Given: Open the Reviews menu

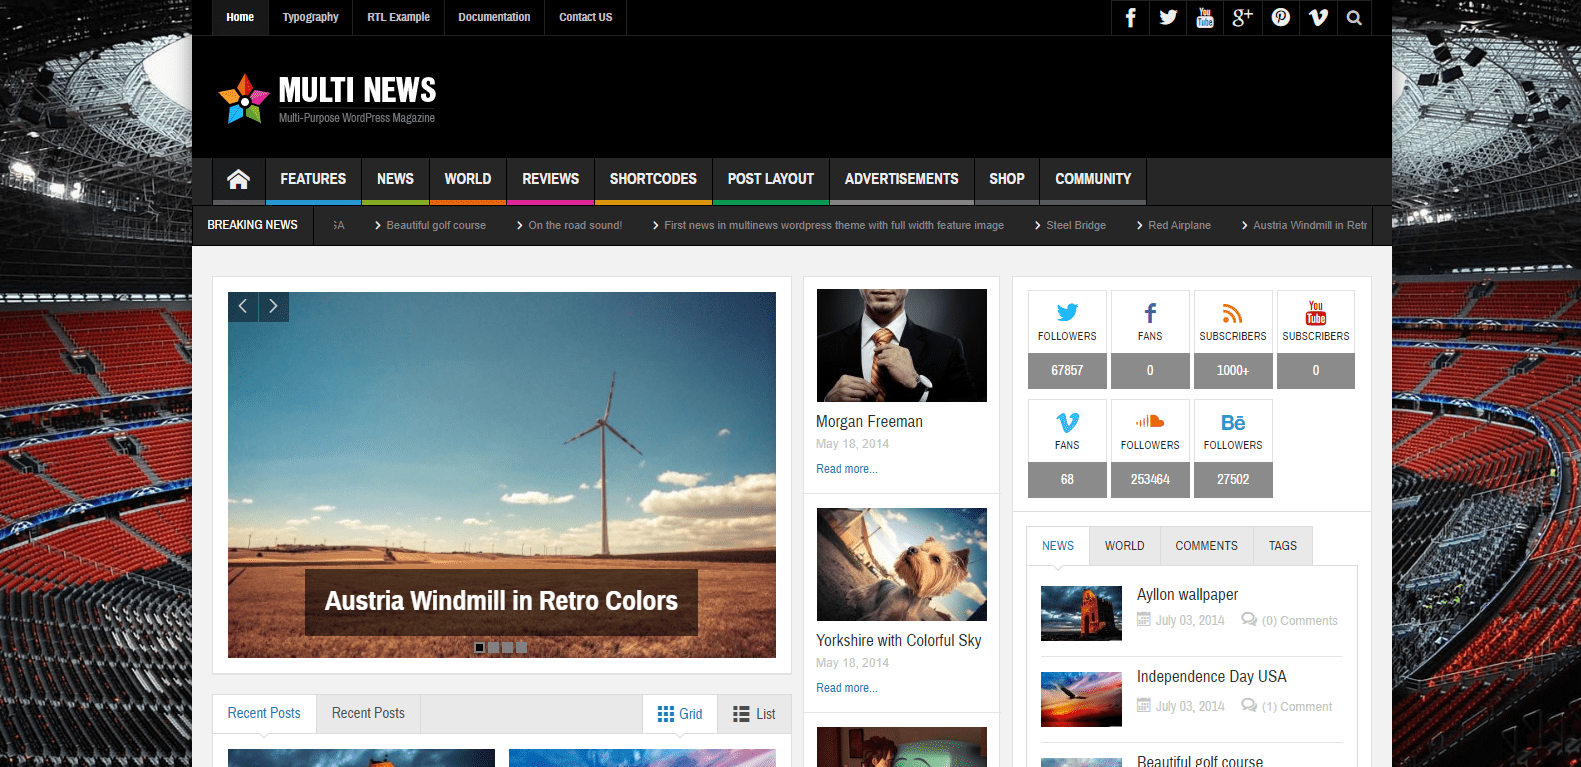Looking at the screenshot, I should point(551,180).
